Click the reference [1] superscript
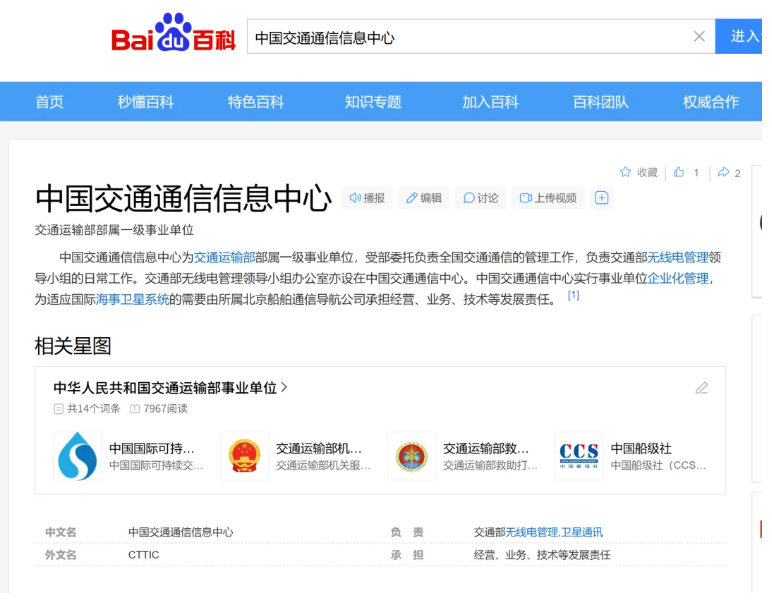The height and width of the screenshot is (609, 772). (x=573, y=295)
